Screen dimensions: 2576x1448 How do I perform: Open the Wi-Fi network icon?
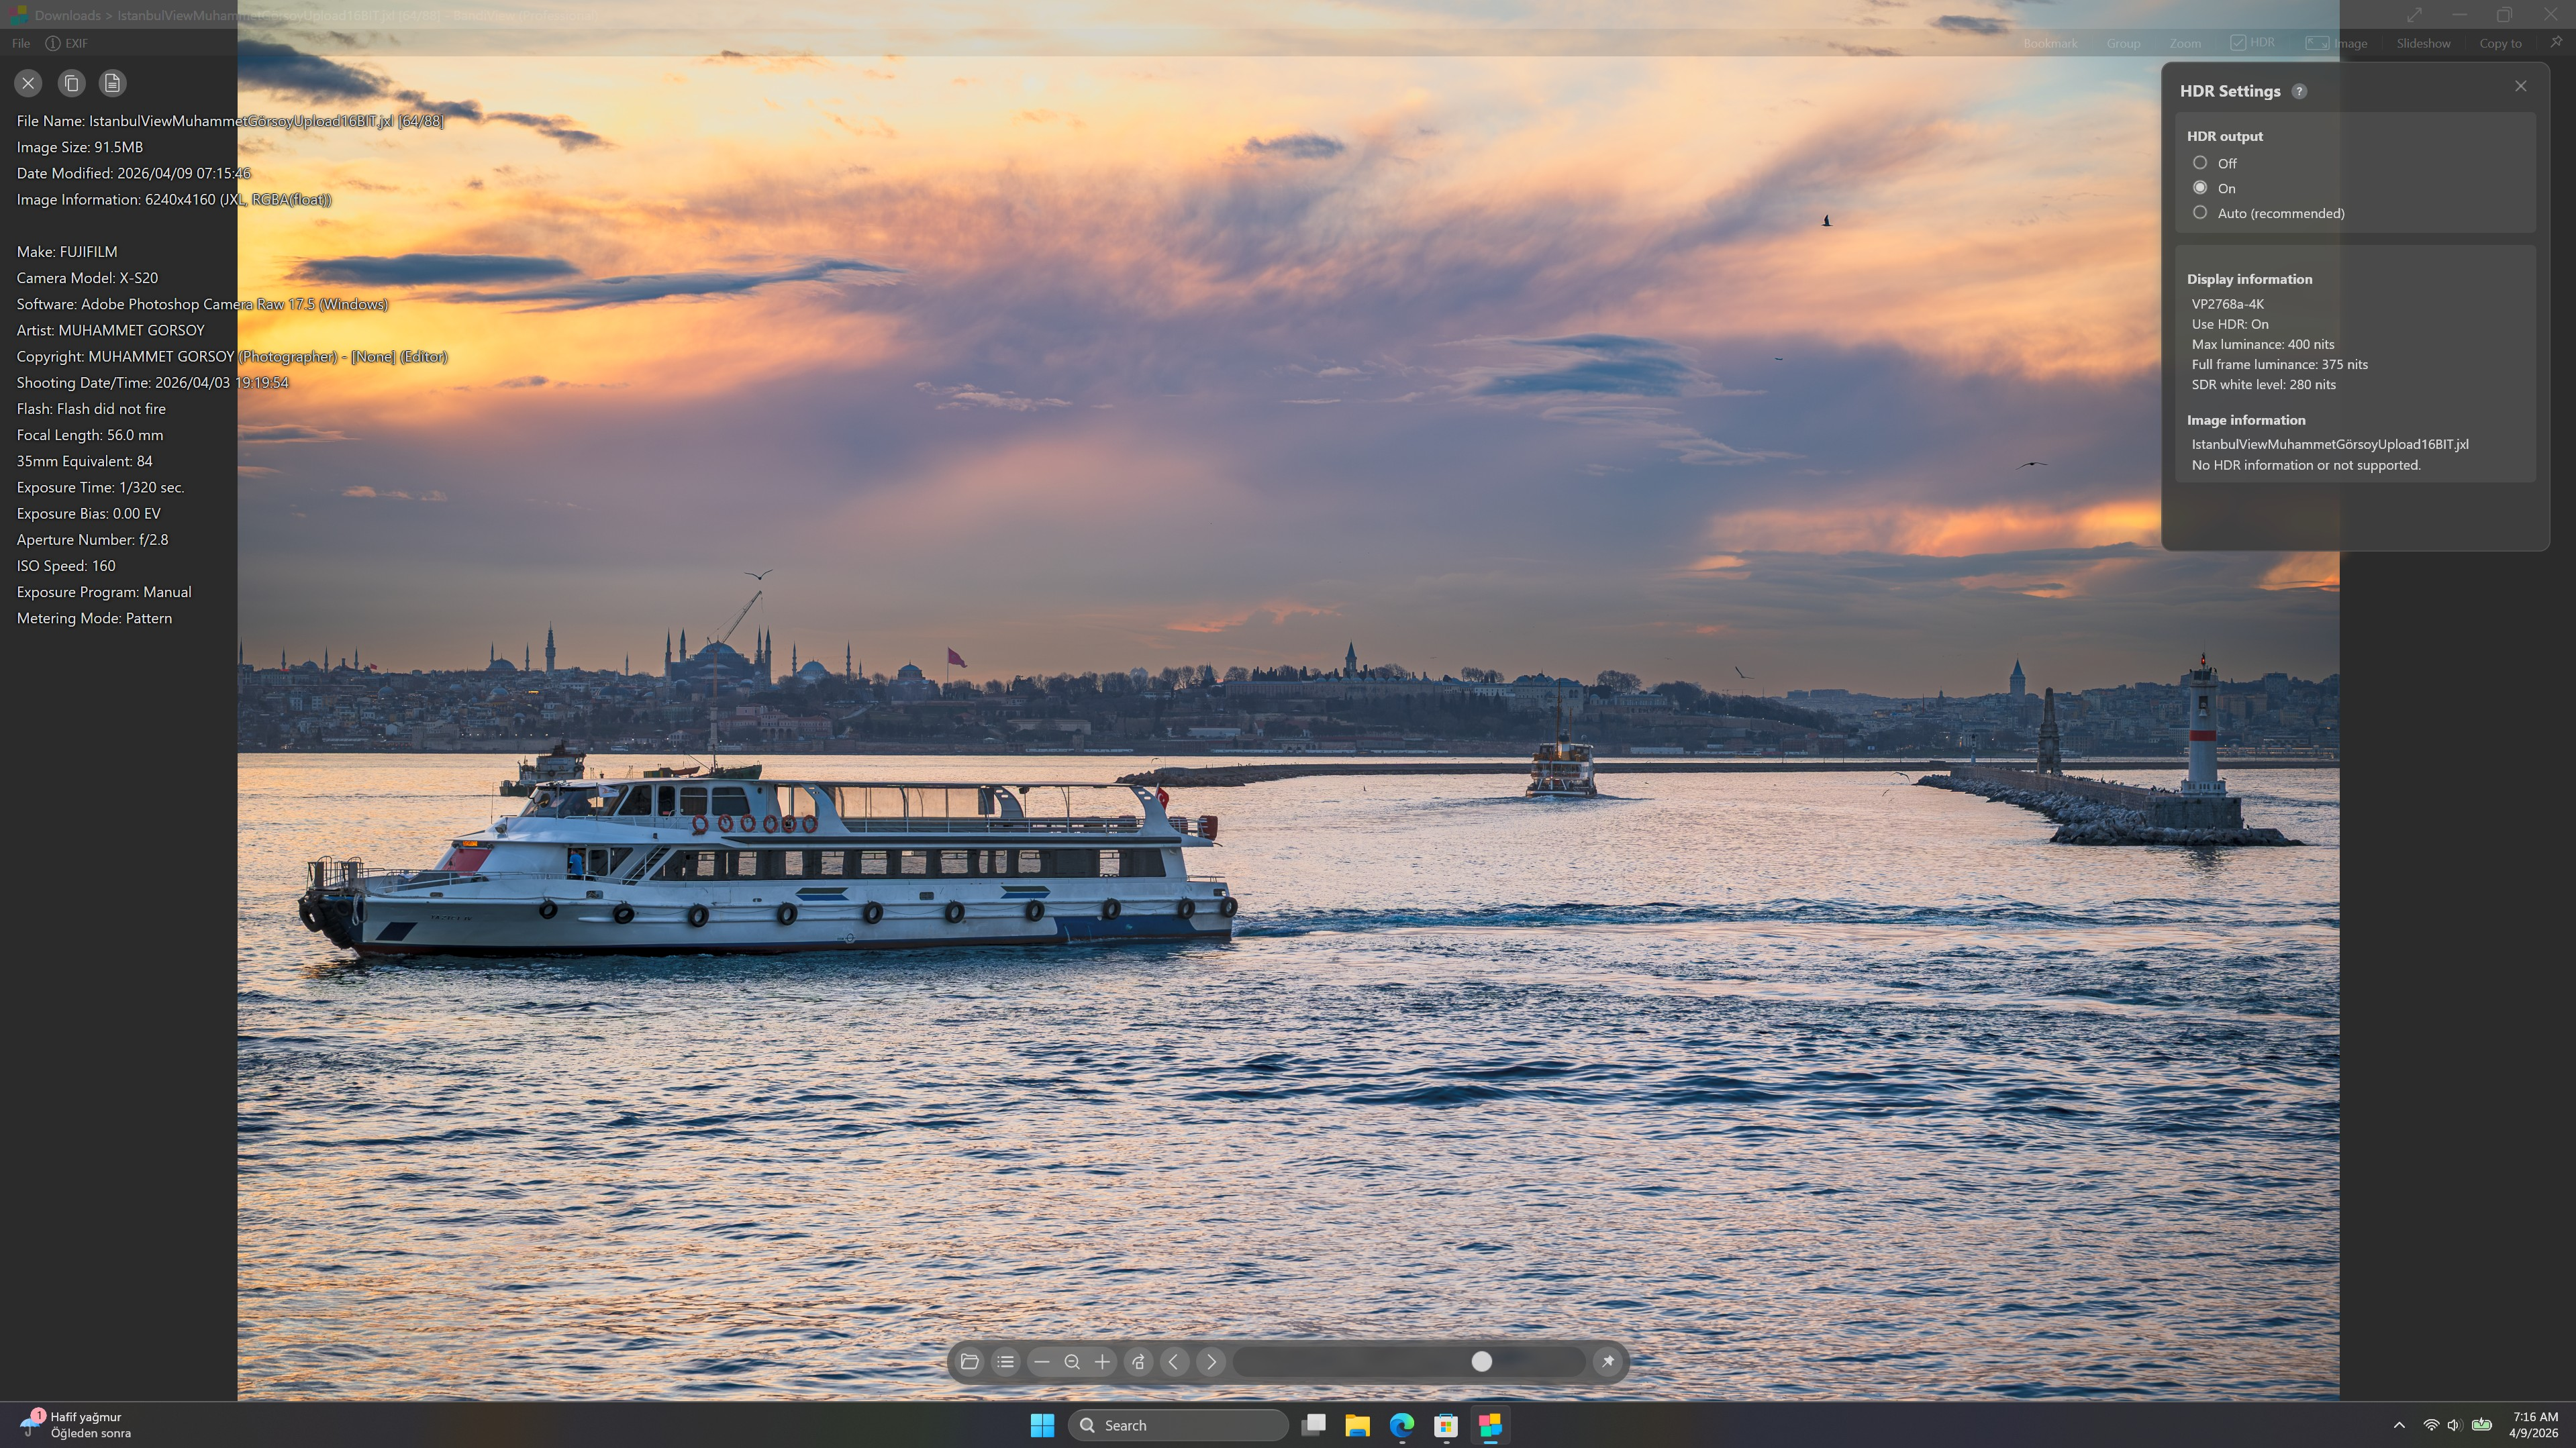(x=2431, y=1425)
